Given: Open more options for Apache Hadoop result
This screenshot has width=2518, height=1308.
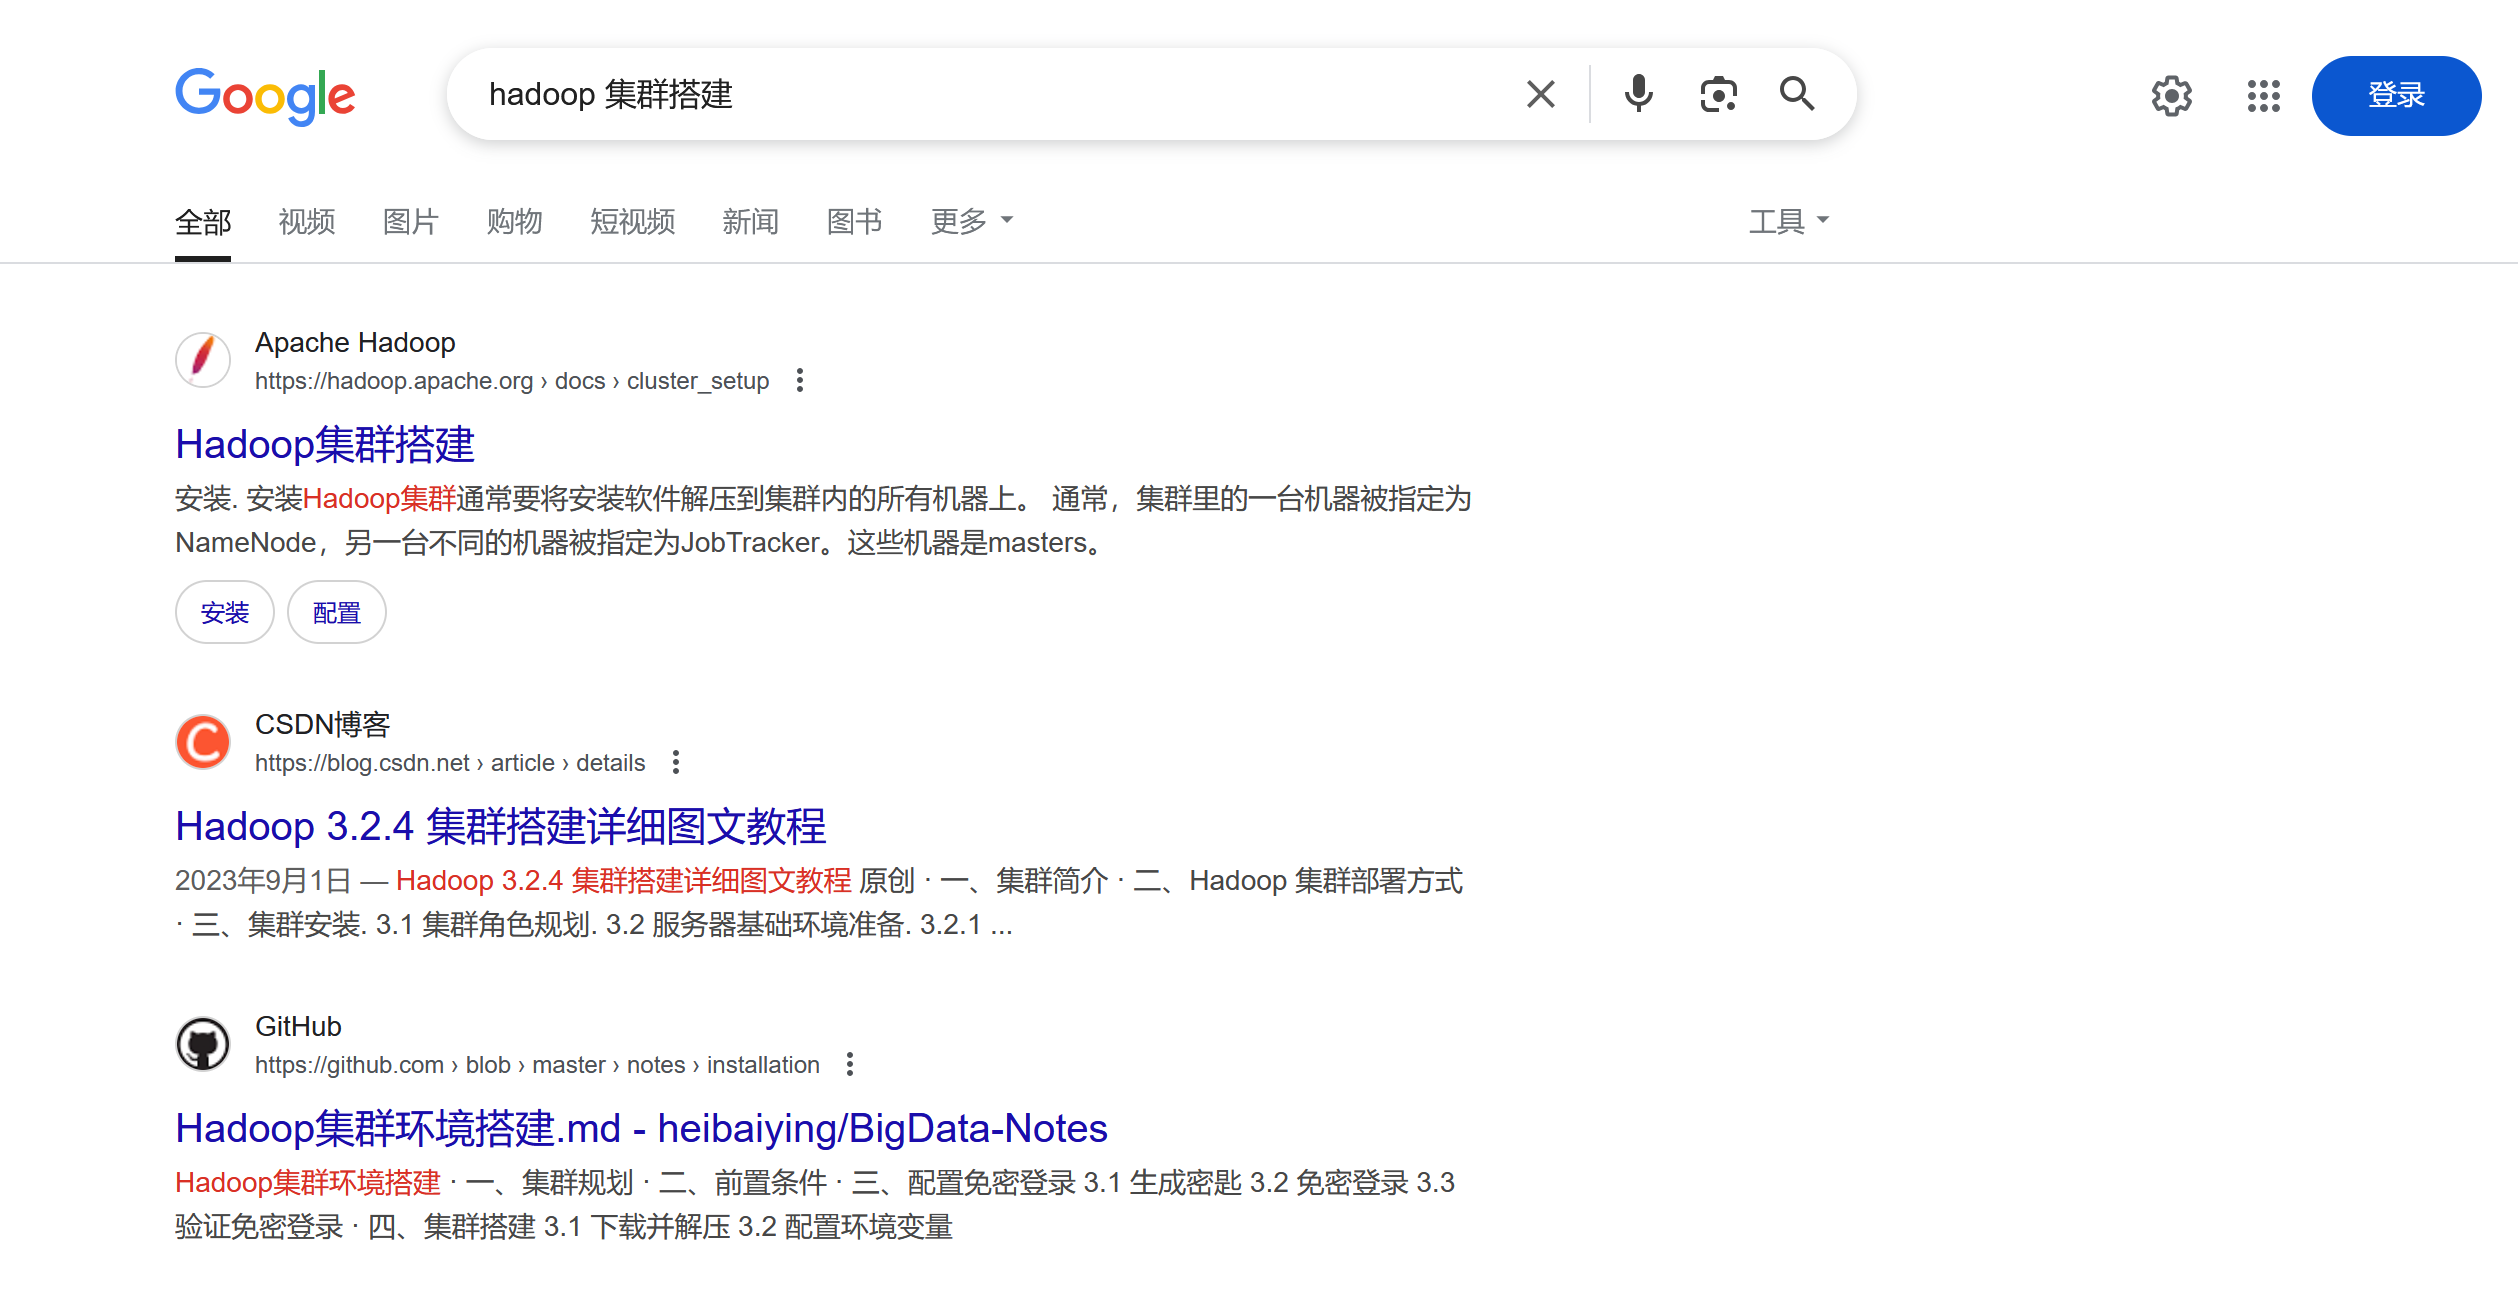Looking at the screenshot, I should pos(799,381).
